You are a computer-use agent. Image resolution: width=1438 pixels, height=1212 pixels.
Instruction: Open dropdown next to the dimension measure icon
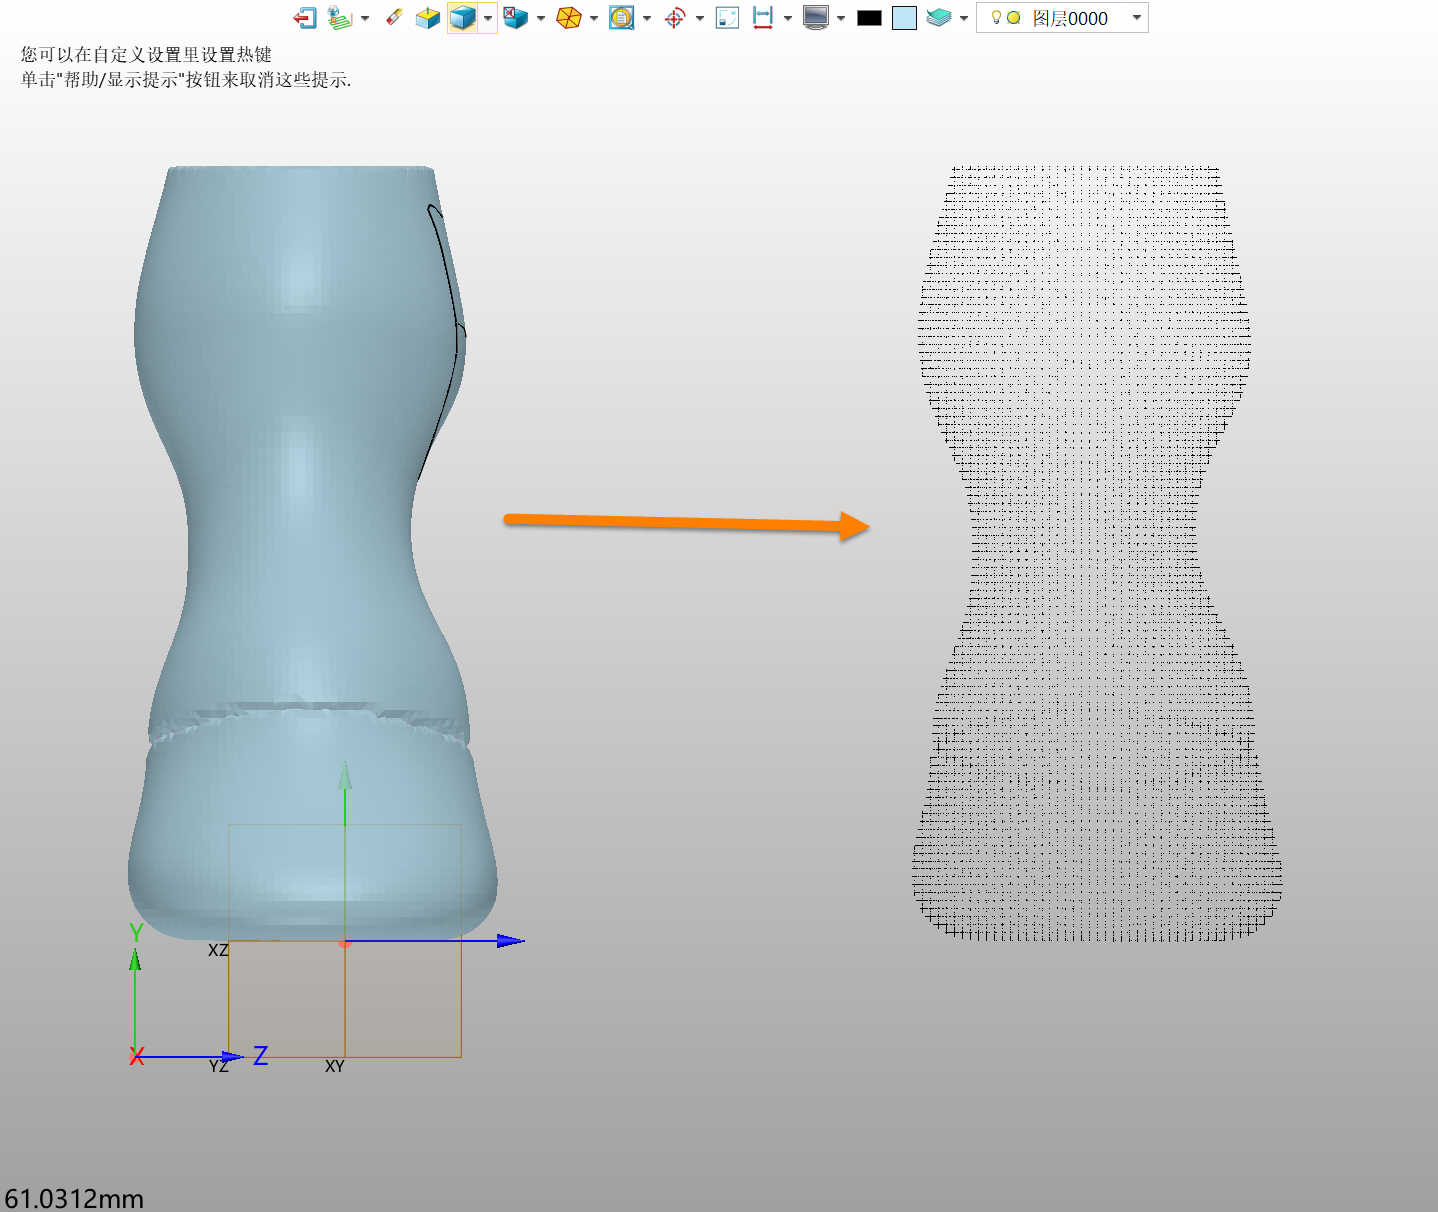click(788, 18)
